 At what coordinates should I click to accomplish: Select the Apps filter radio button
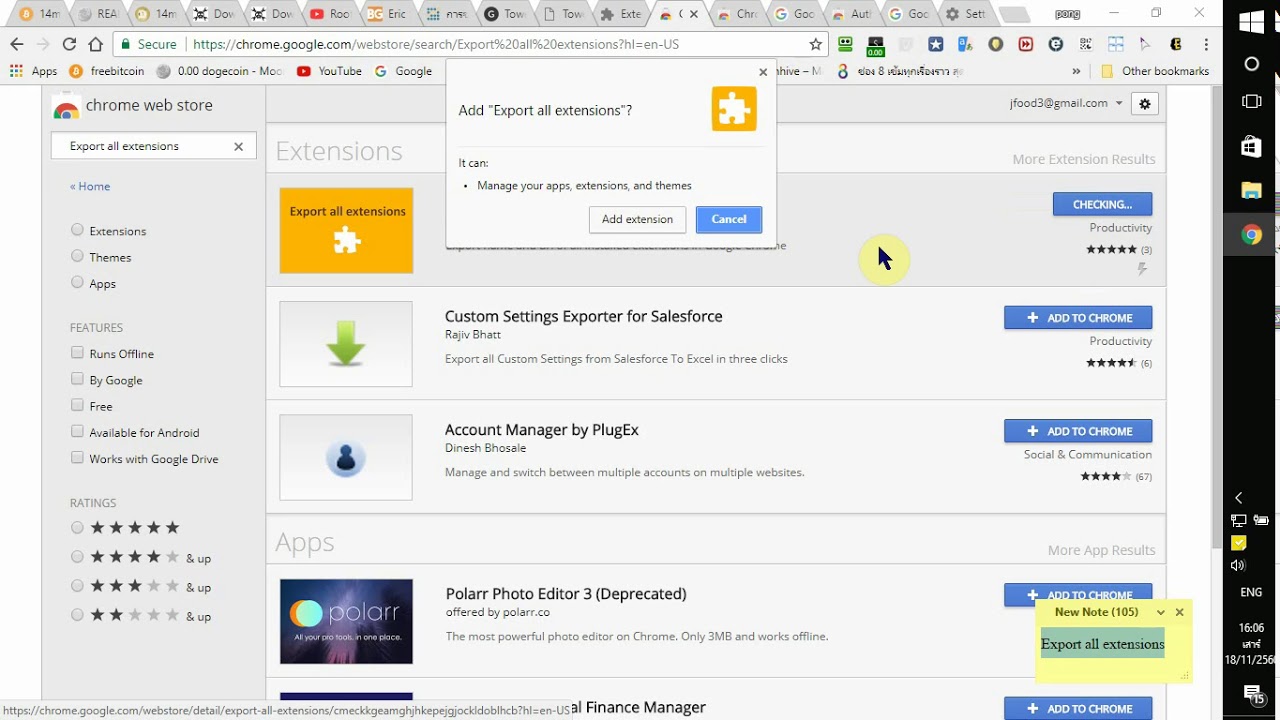pos(77,282)
